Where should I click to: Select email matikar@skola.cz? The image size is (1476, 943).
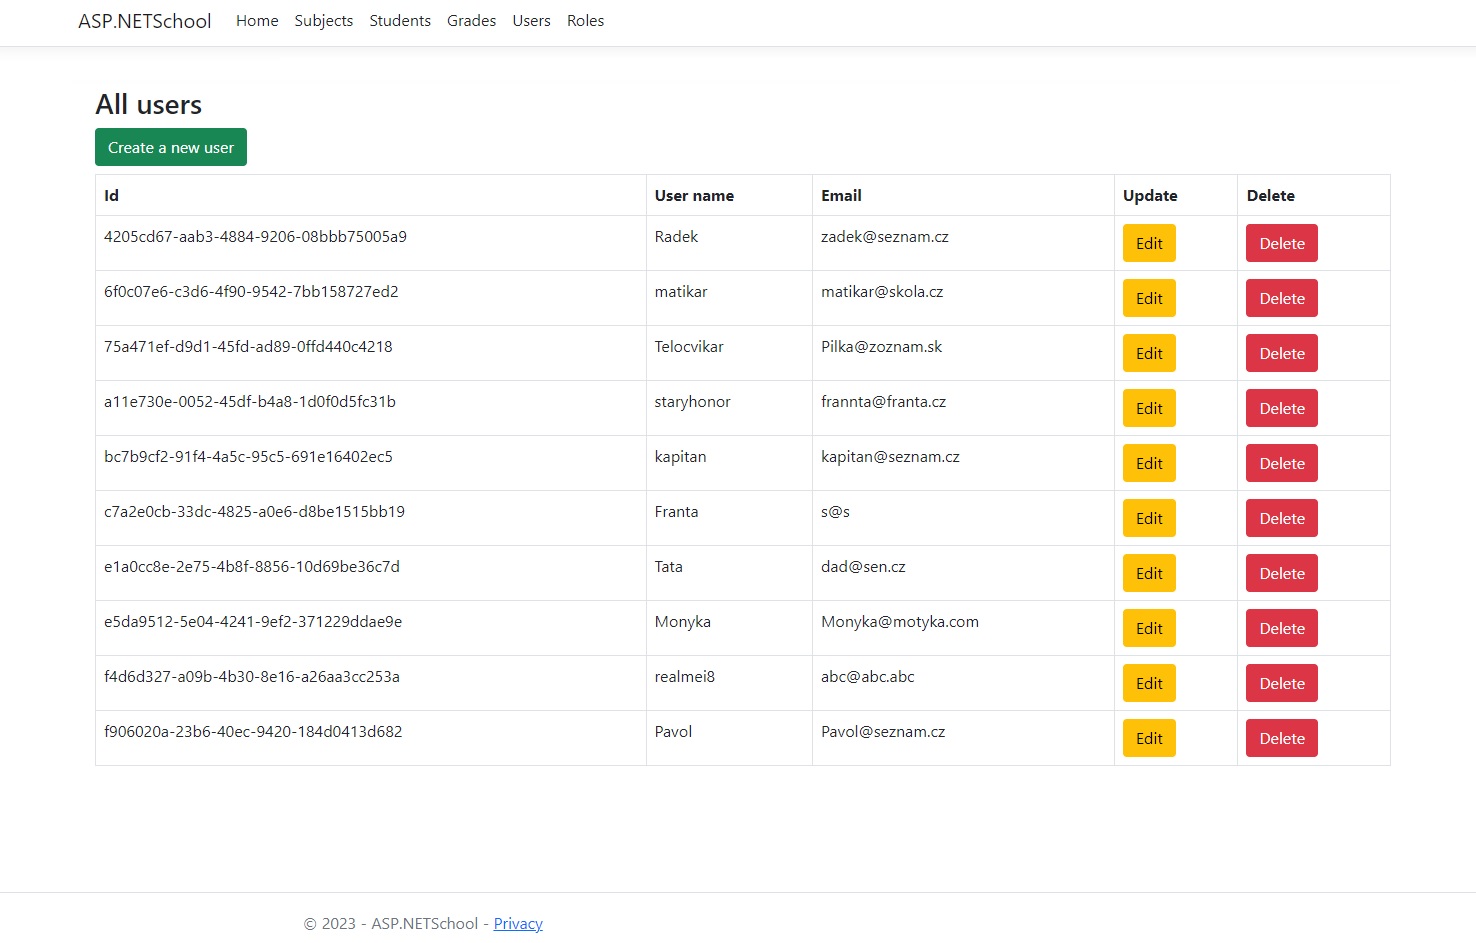[882, 292]
